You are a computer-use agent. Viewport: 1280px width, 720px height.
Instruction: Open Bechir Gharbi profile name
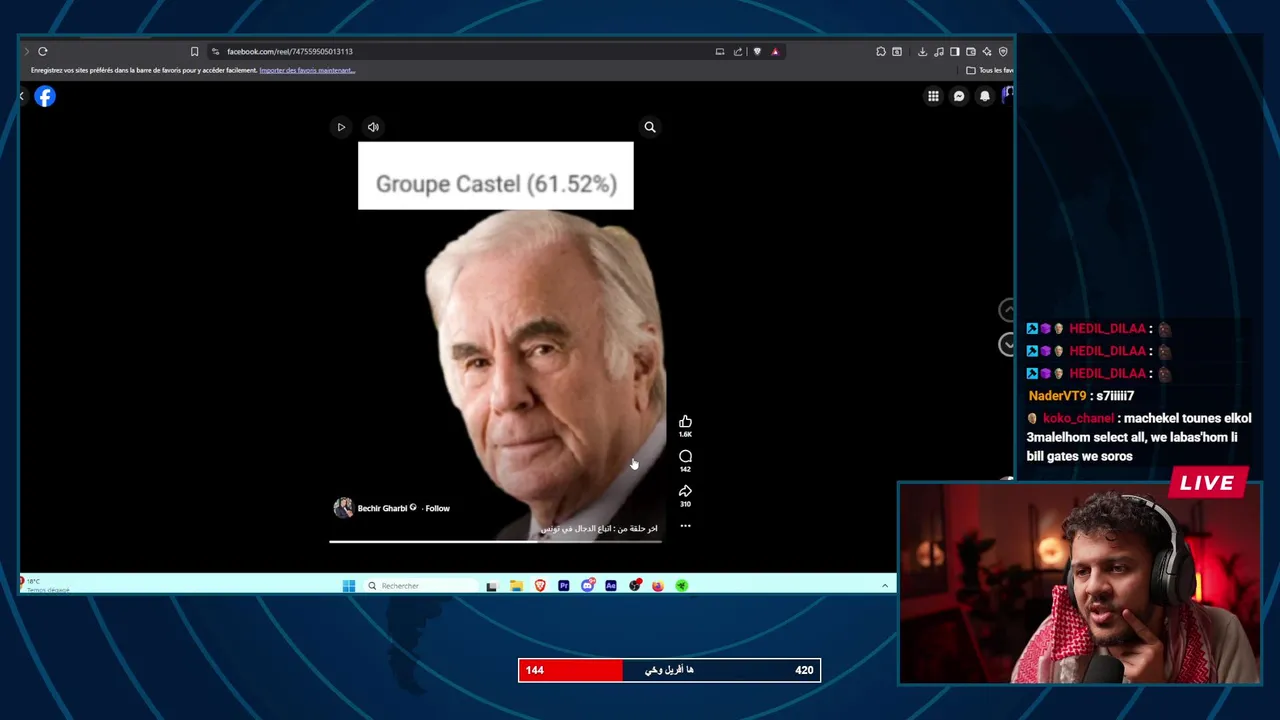(x=382, y=508)
